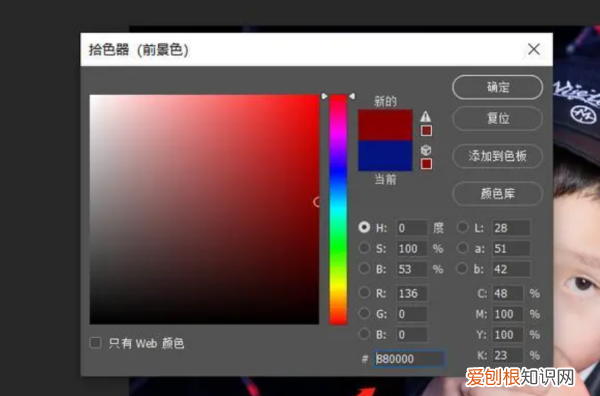Click the new color preview swatch
The width and height of the screenshot is (600, 396).
click(385, 125)
